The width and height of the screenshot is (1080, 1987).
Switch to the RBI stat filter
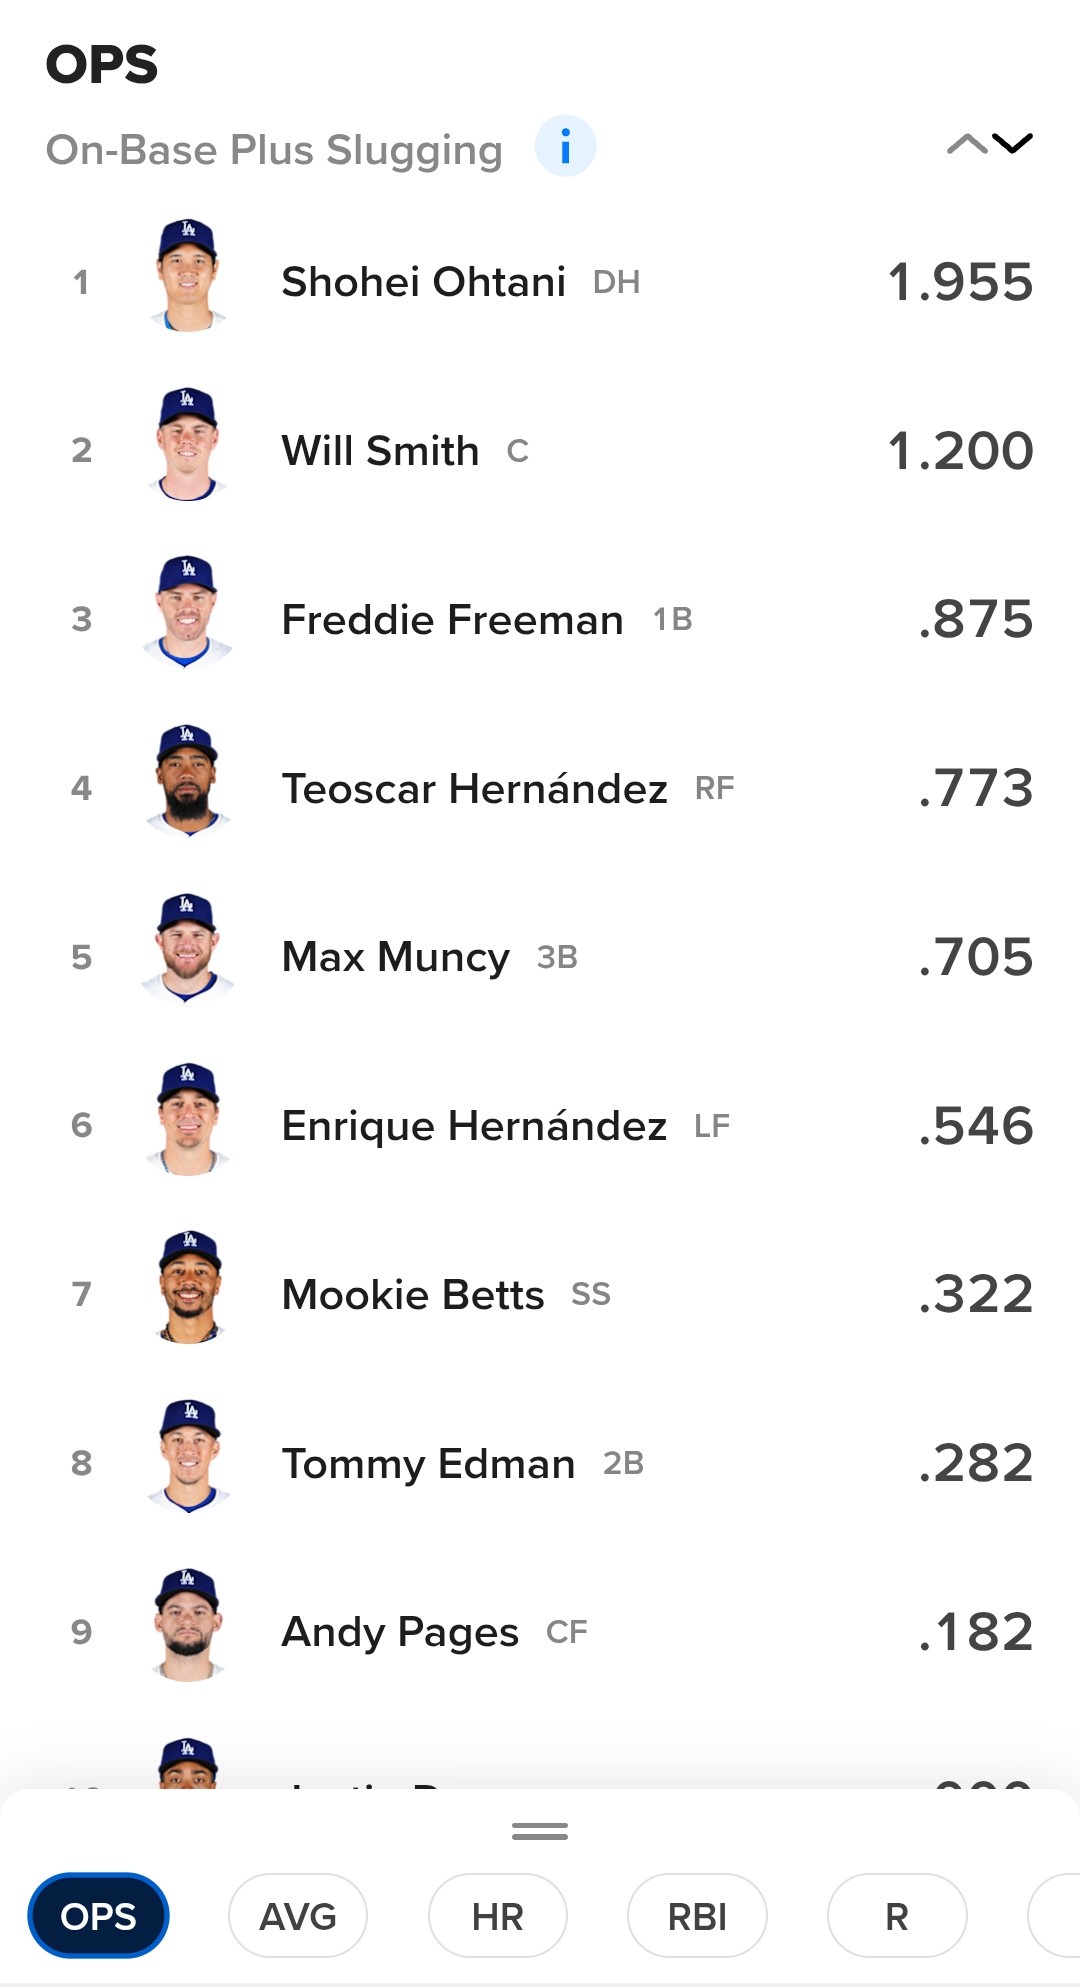click(697, 1916)
